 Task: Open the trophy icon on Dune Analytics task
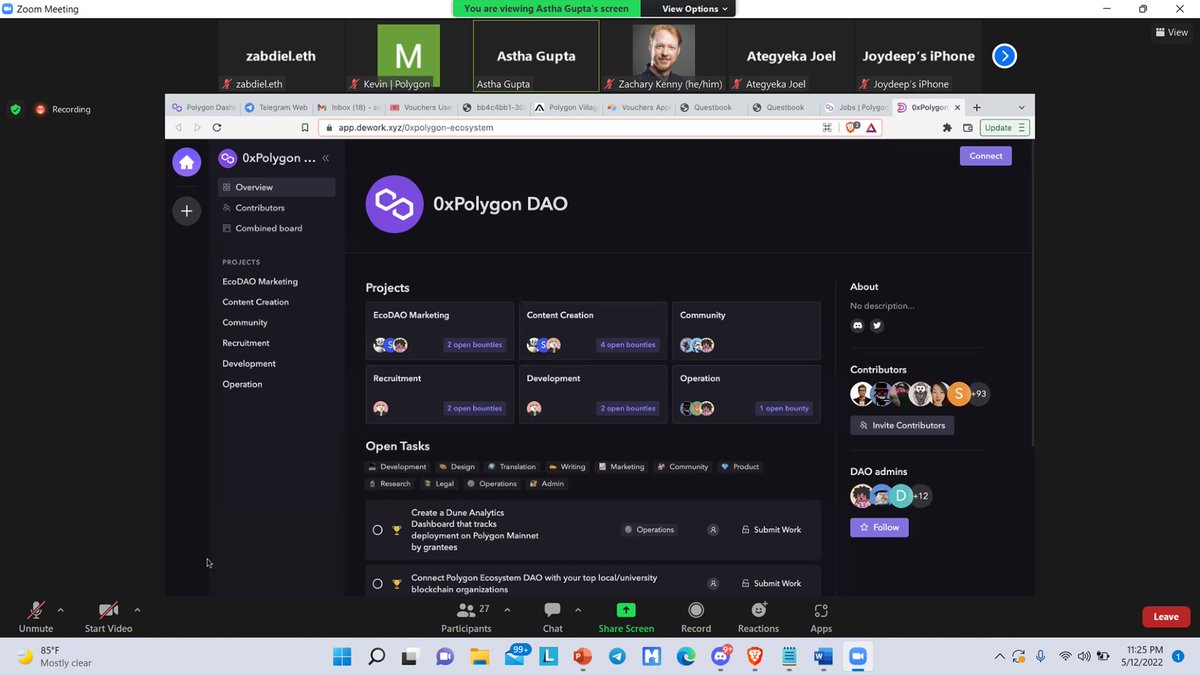pos(397,530)
